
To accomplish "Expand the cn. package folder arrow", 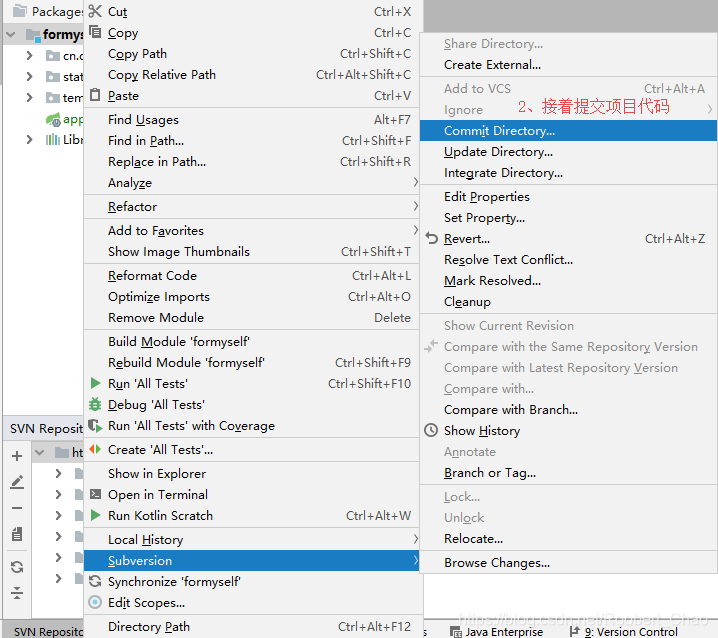I will click(30, 55).
